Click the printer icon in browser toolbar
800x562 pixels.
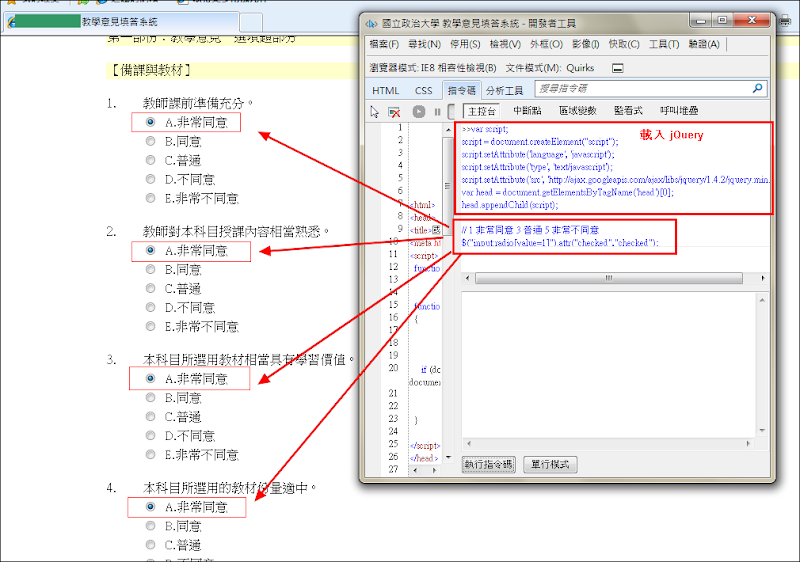(x=785, y=21)
